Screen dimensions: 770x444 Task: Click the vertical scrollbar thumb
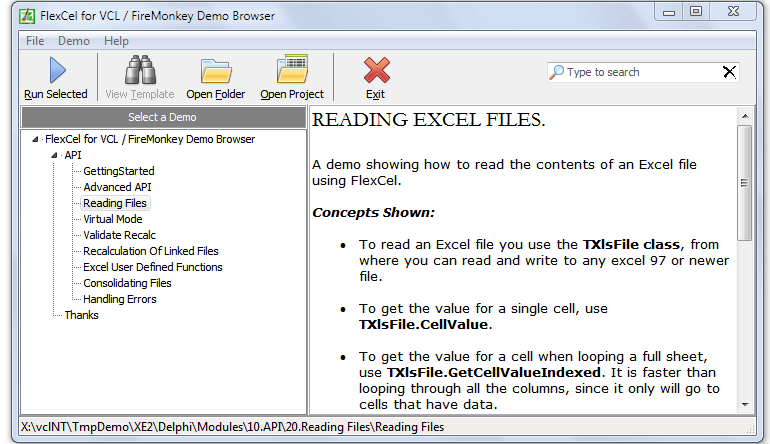click(745, 183)
